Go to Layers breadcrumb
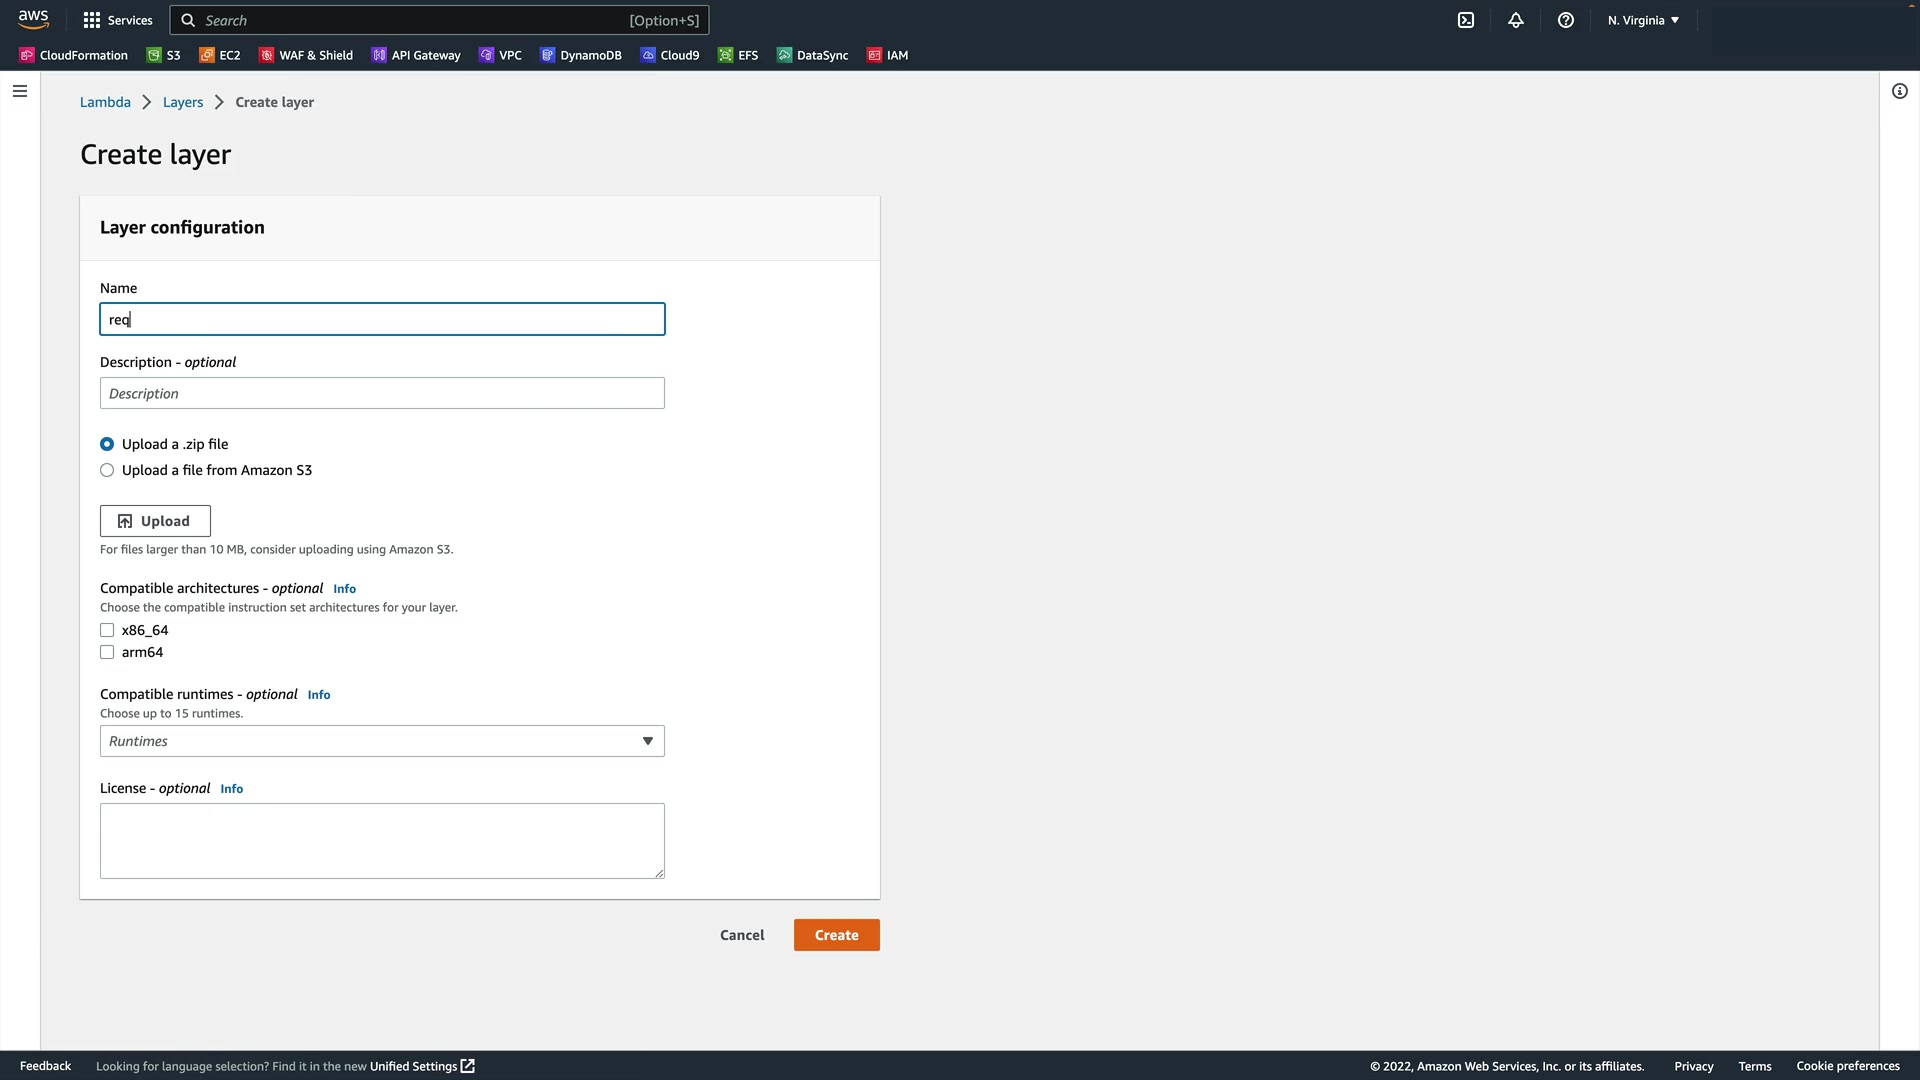The image size is (1920, 1080). tap(183, 102)
